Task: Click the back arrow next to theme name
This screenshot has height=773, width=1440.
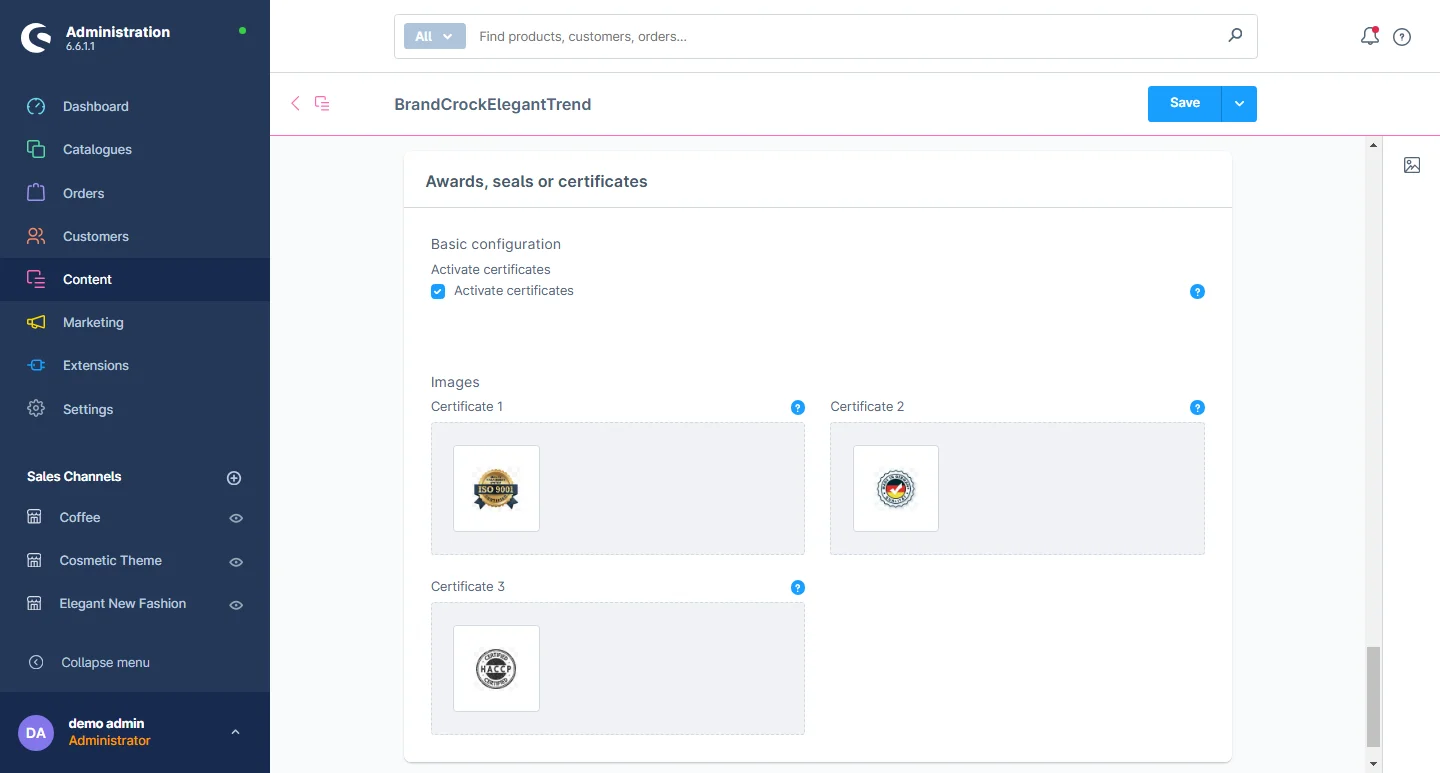Action: coord(295,103)
